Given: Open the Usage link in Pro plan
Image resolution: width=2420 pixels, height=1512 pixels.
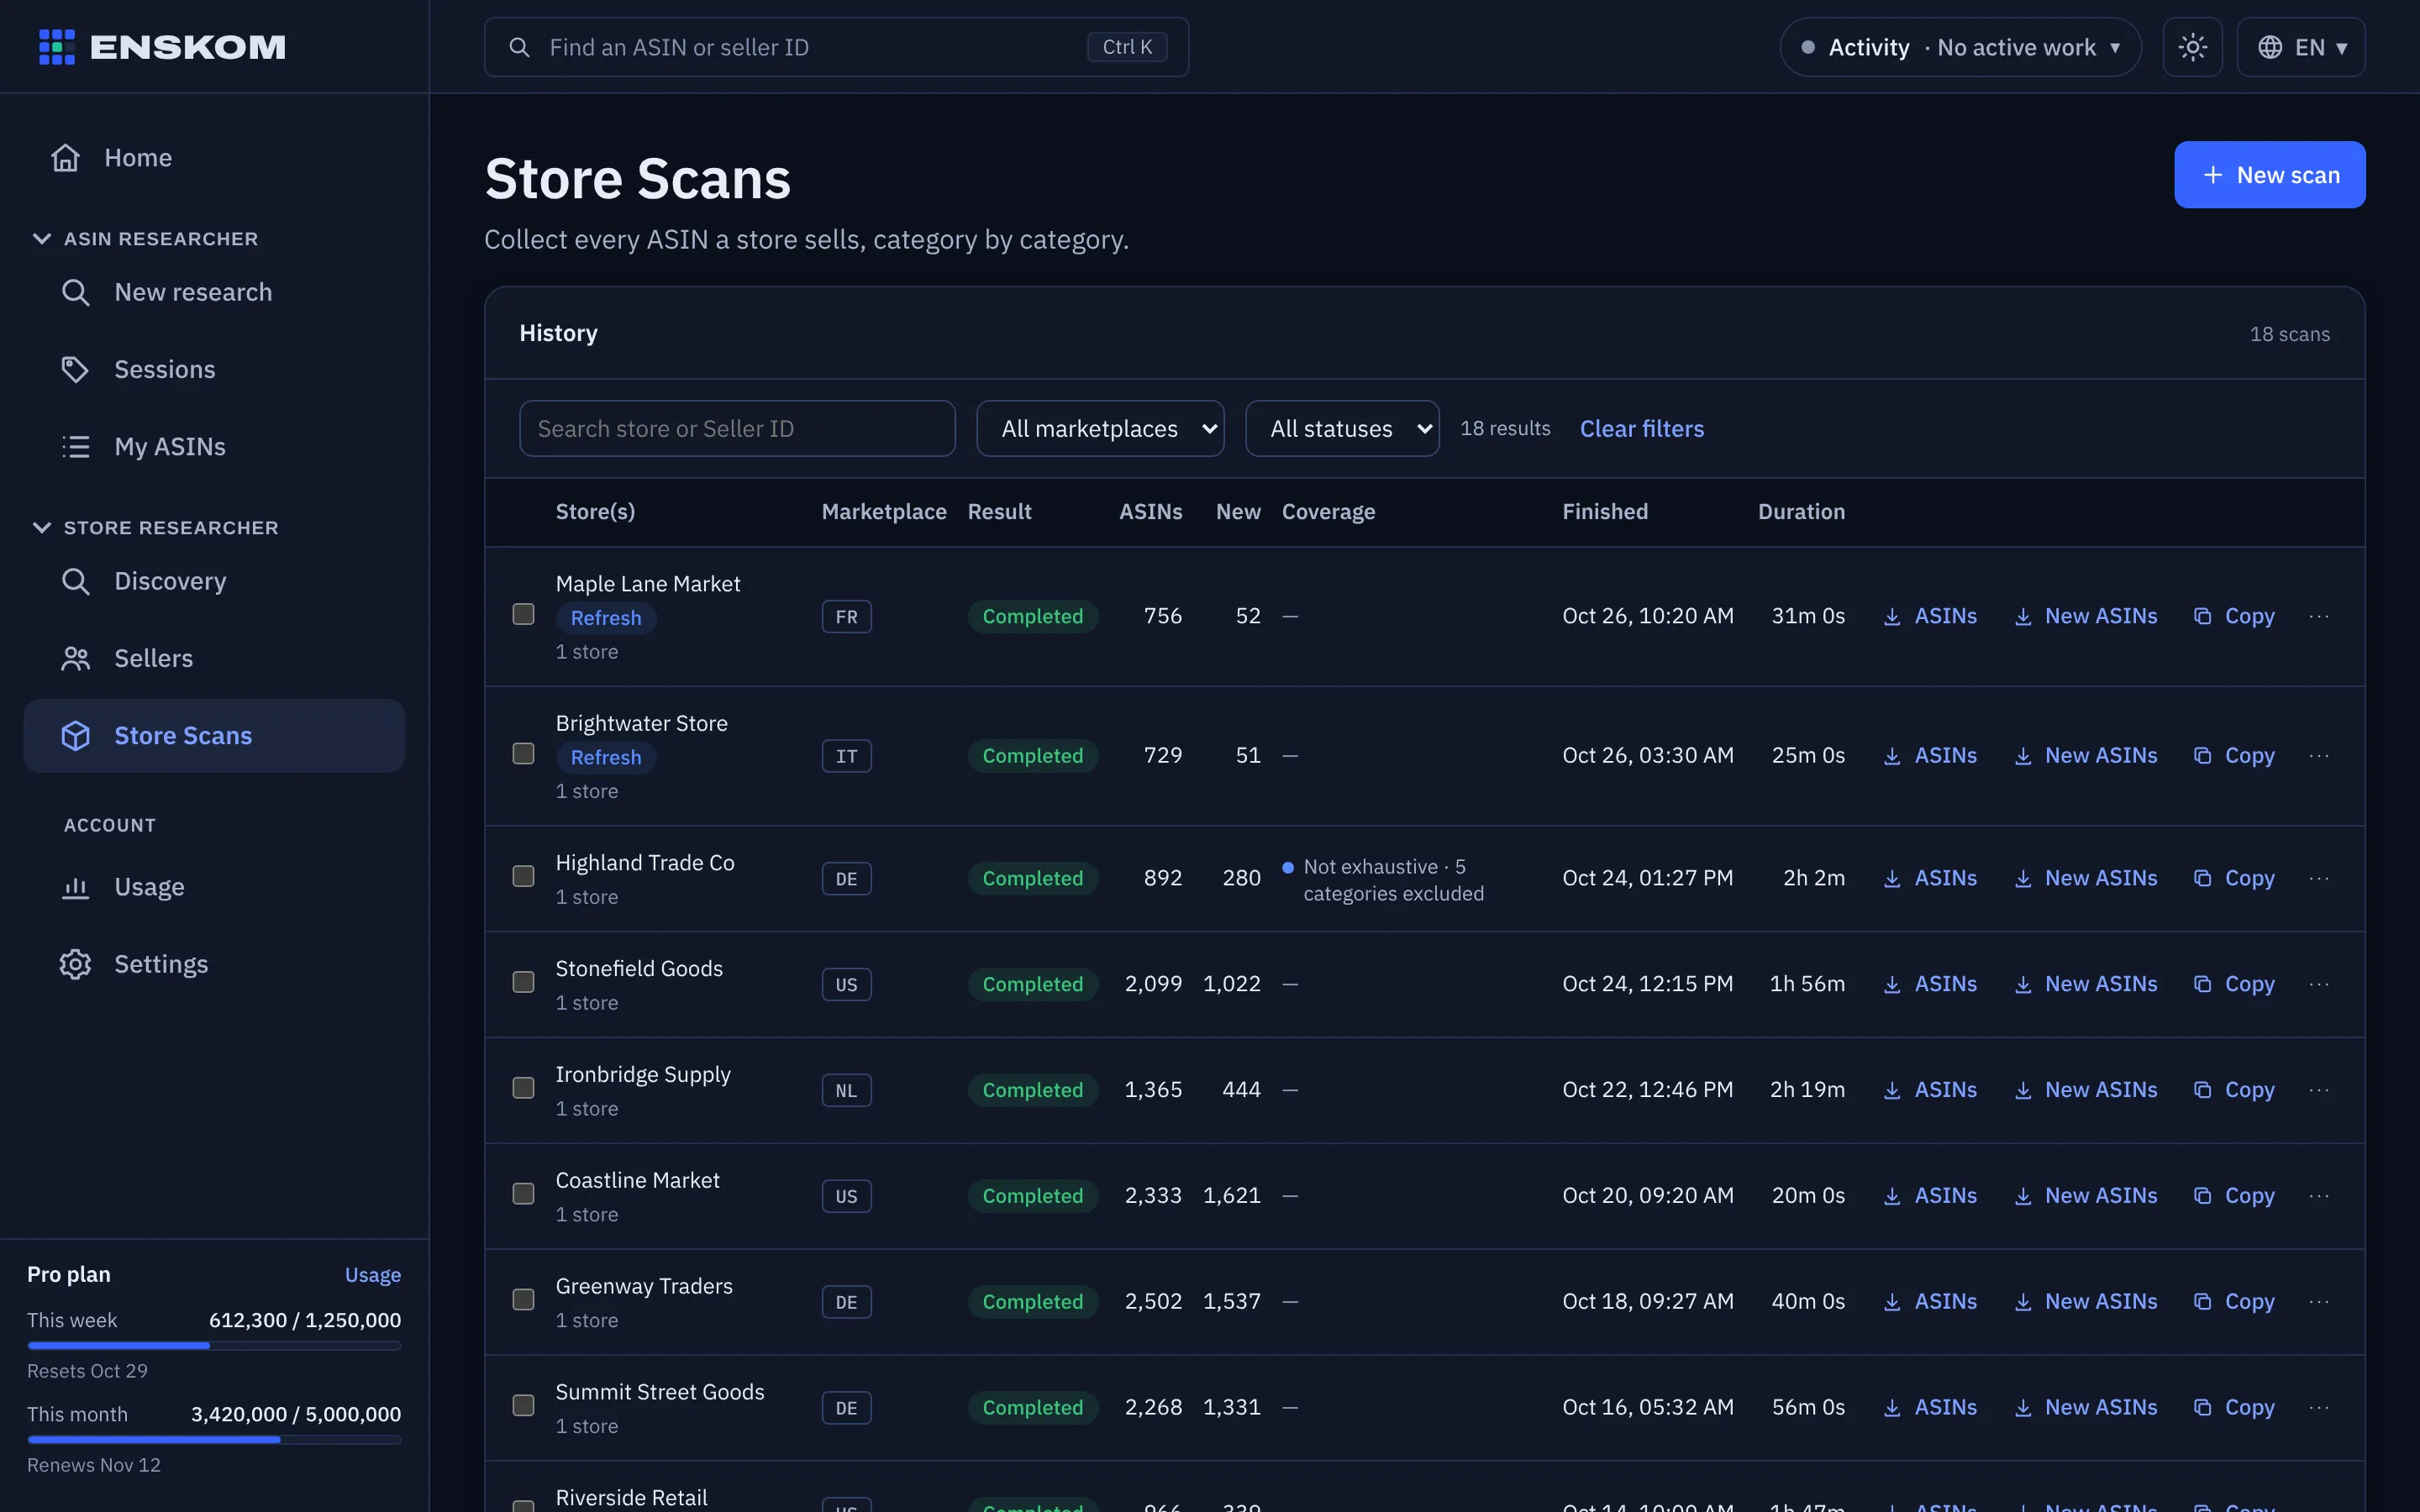Looking at the screenshot, I should point(372,1275).
